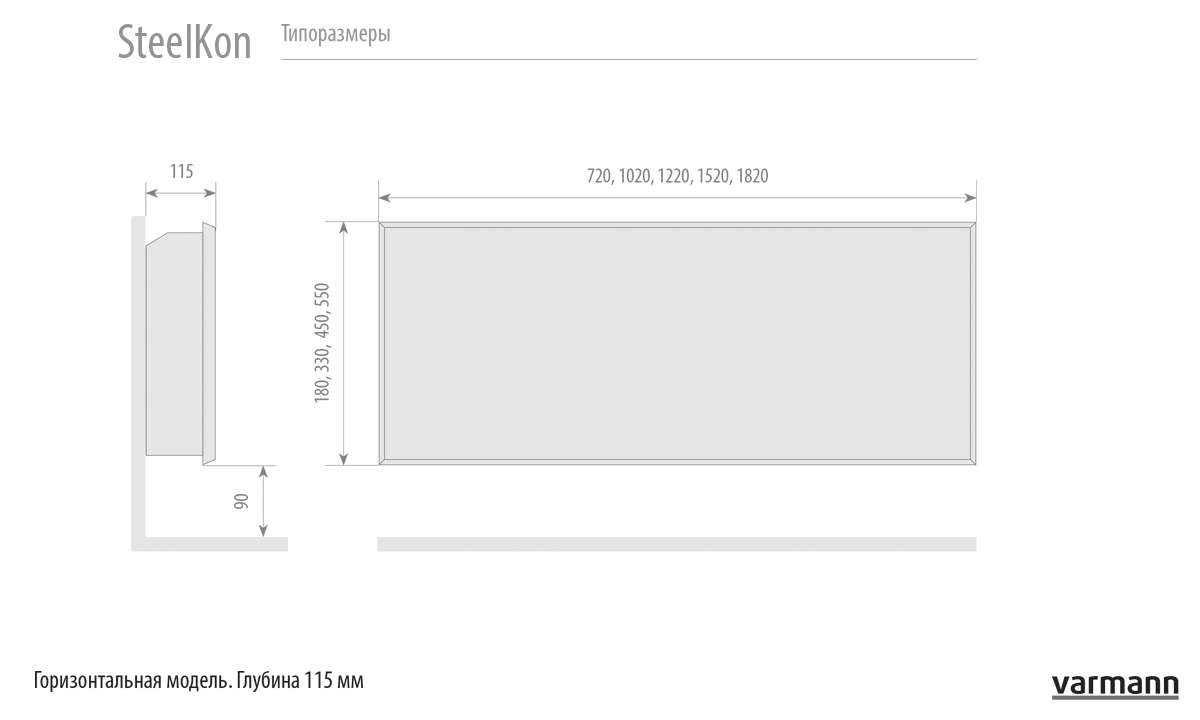Screen dimensions: 1200x720
Task: Click the horizontal width dimension arrow line
Action: [677, 196]
